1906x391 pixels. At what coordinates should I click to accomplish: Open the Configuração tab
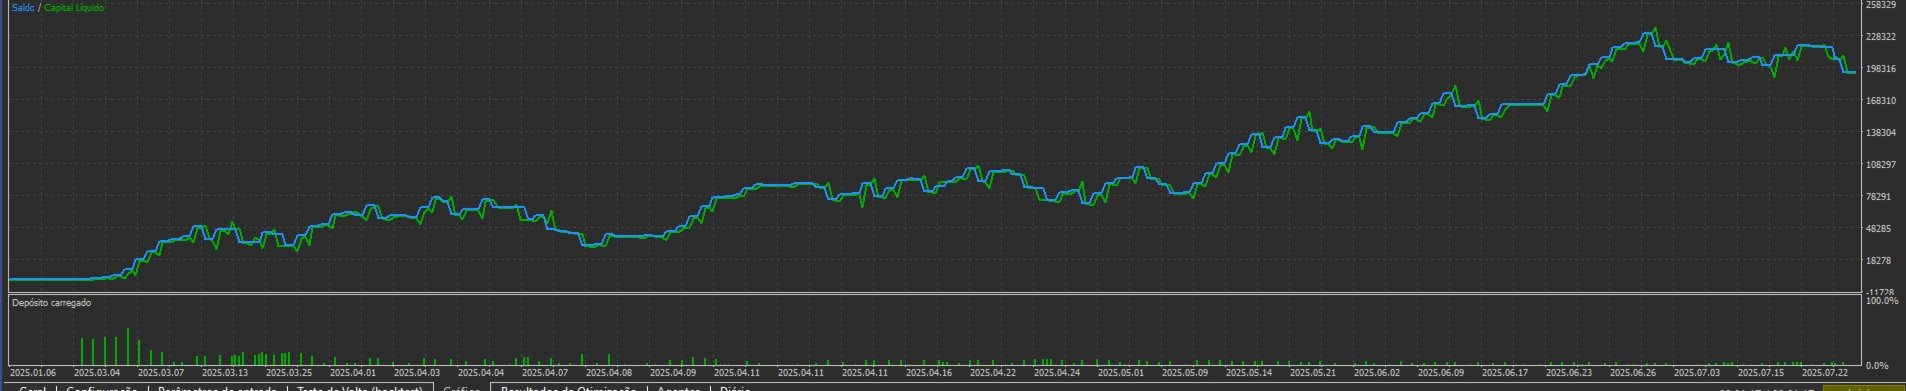pyautogui.click(x=102, y=388)
